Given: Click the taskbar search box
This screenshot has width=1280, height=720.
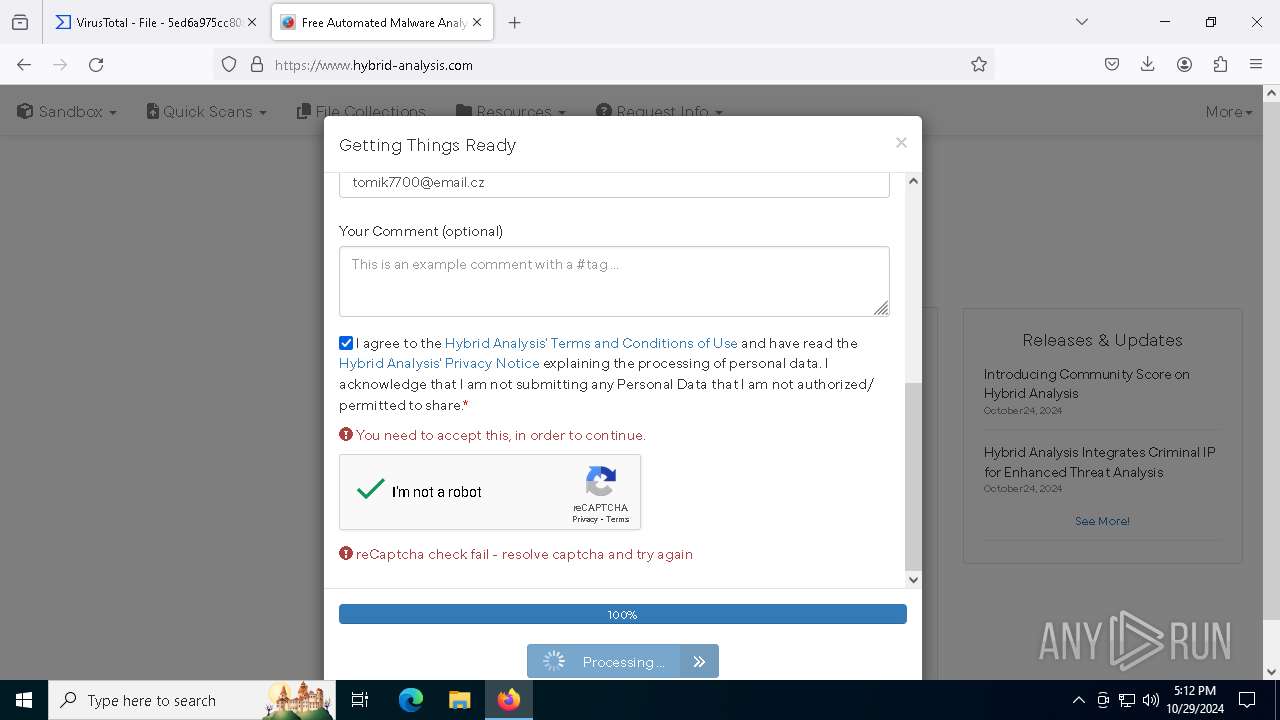Looking at the screenshot, I should 192,700.
